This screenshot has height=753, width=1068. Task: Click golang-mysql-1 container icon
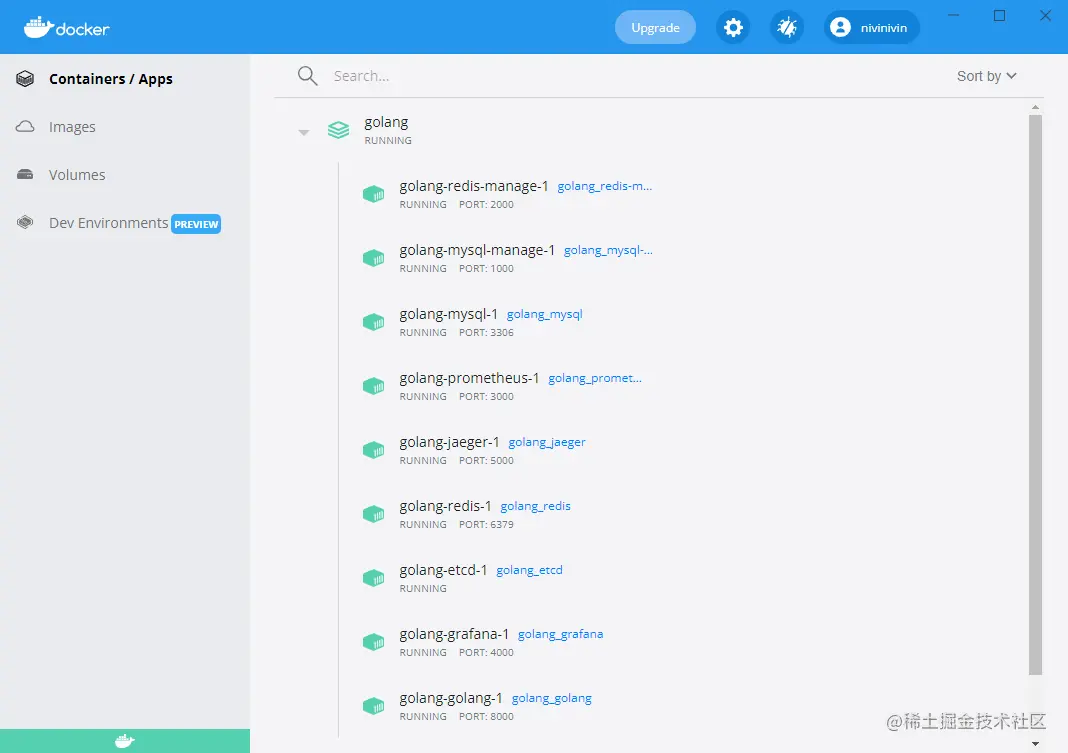click(373, 322)
